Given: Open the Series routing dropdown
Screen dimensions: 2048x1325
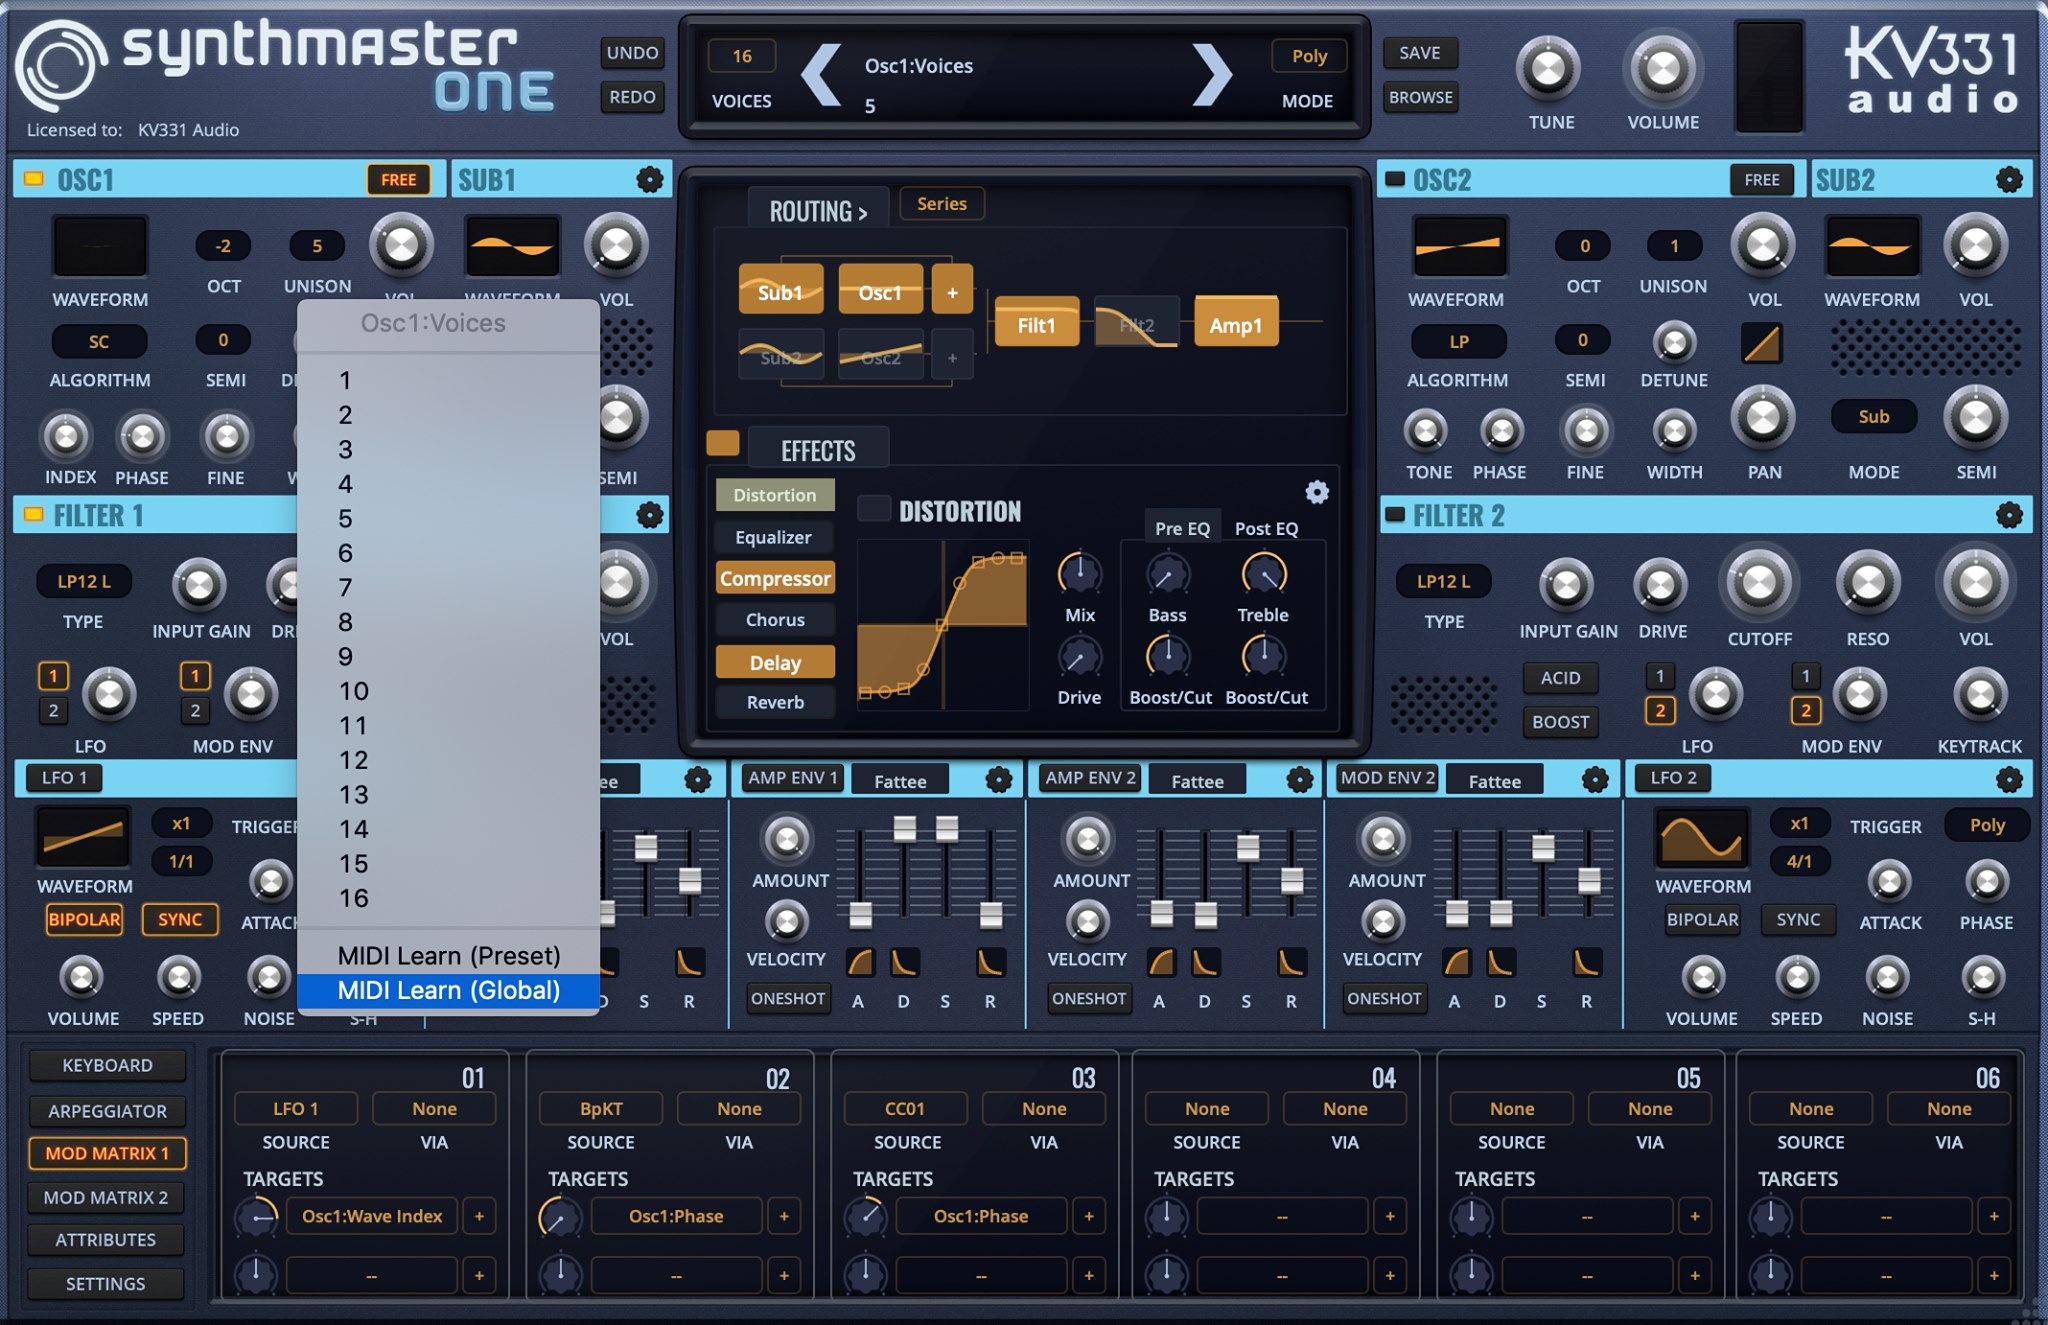Looking at the screenshot, I should (x=941, y=203).
